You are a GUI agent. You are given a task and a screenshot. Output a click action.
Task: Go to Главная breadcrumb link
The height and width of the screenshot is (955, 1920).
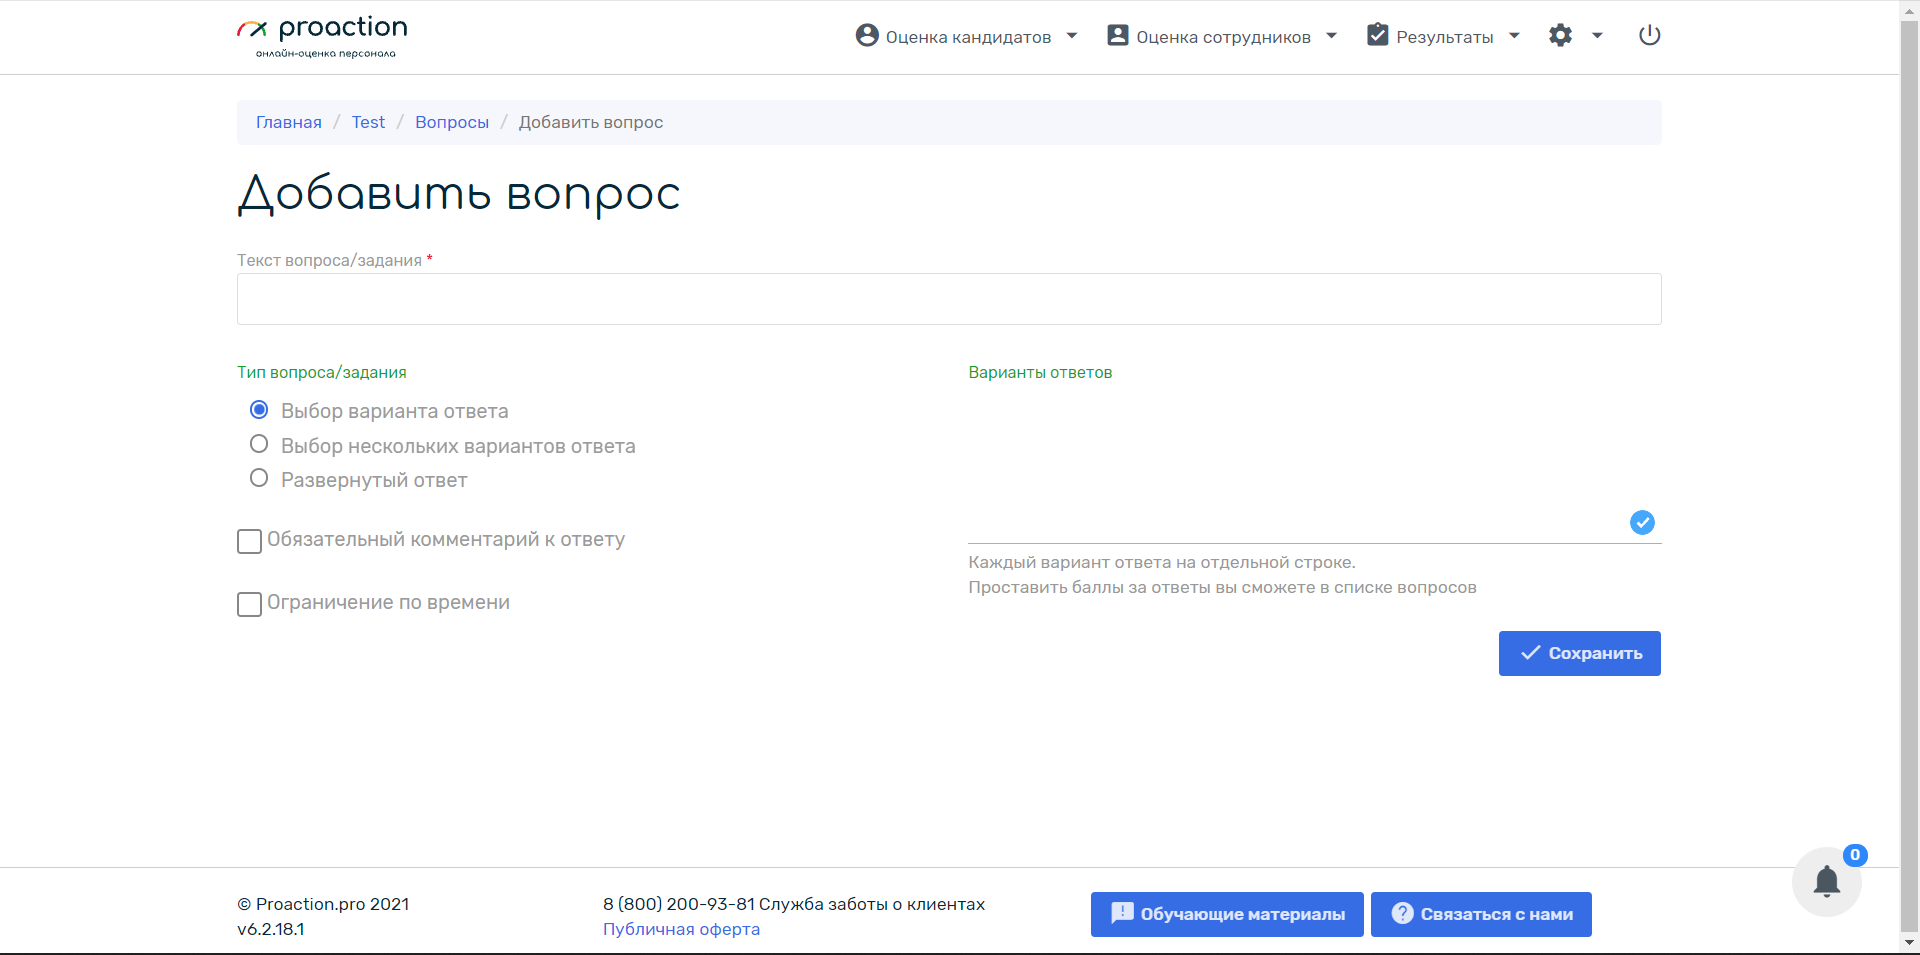point(289,122)
